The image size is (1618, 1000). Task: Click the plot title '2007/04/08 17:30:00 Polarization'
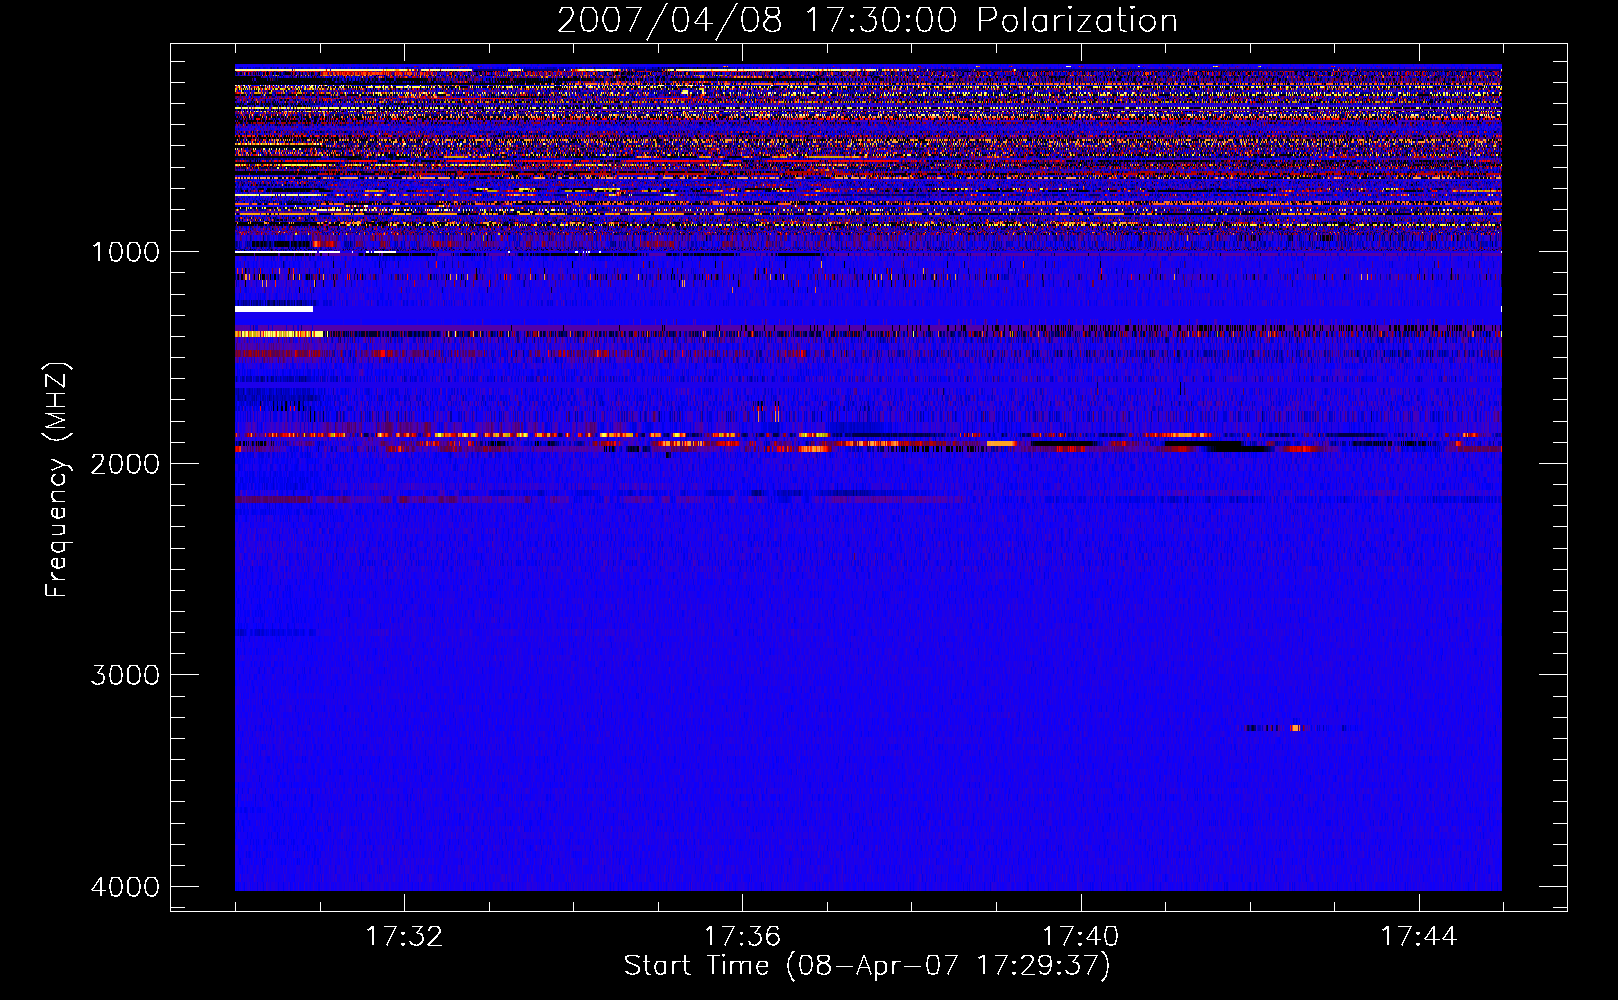(867, 21)
